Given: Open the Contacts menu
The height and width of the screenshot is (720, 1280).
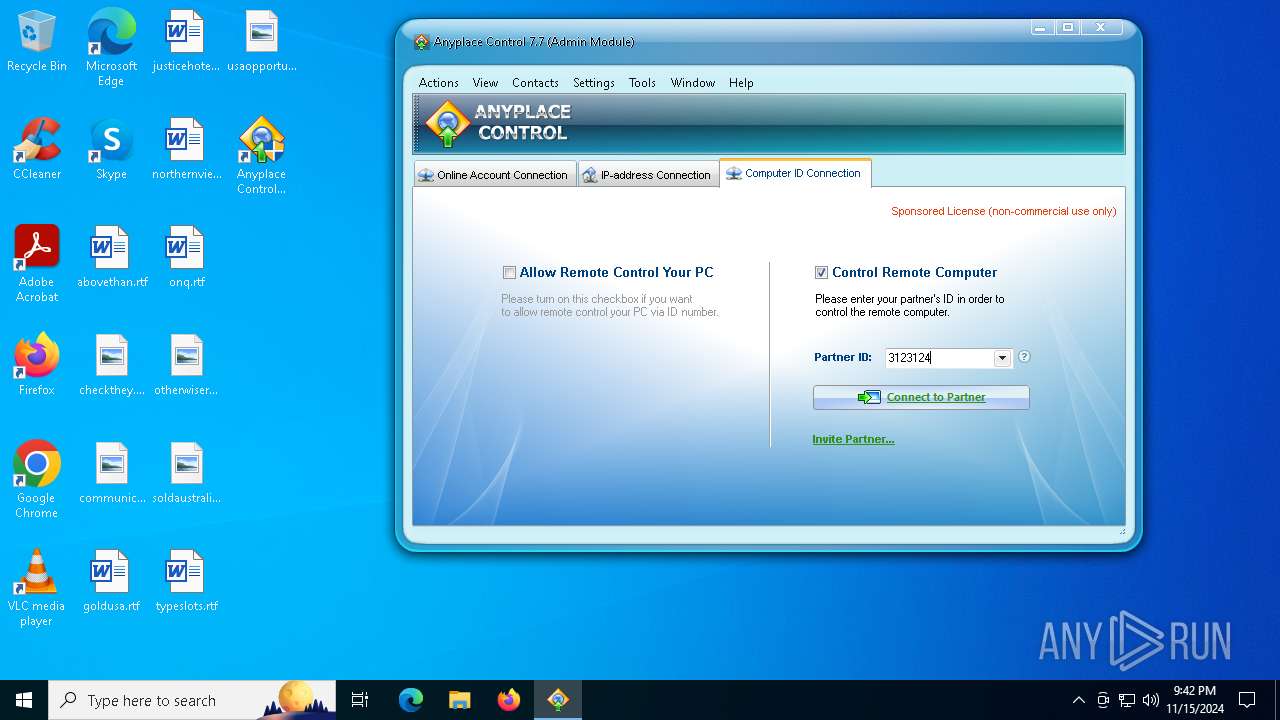Looking at the screenshot, I should click(535, 83).
